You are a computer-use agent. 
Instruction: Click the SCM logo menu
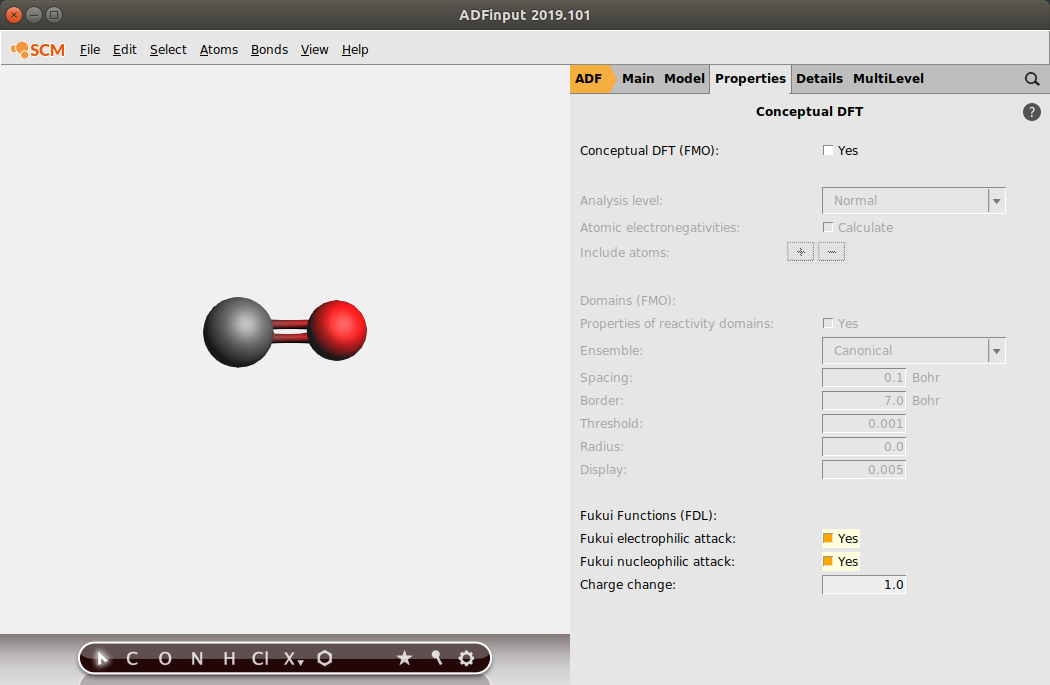(38, 50)
